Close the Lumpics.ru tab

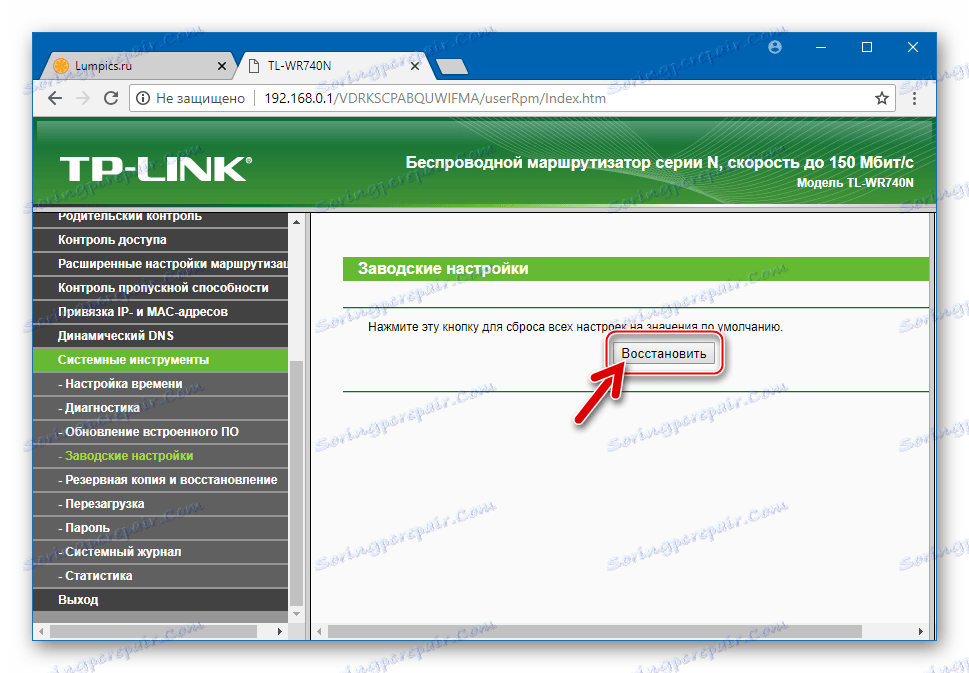[x=222, y=66]
